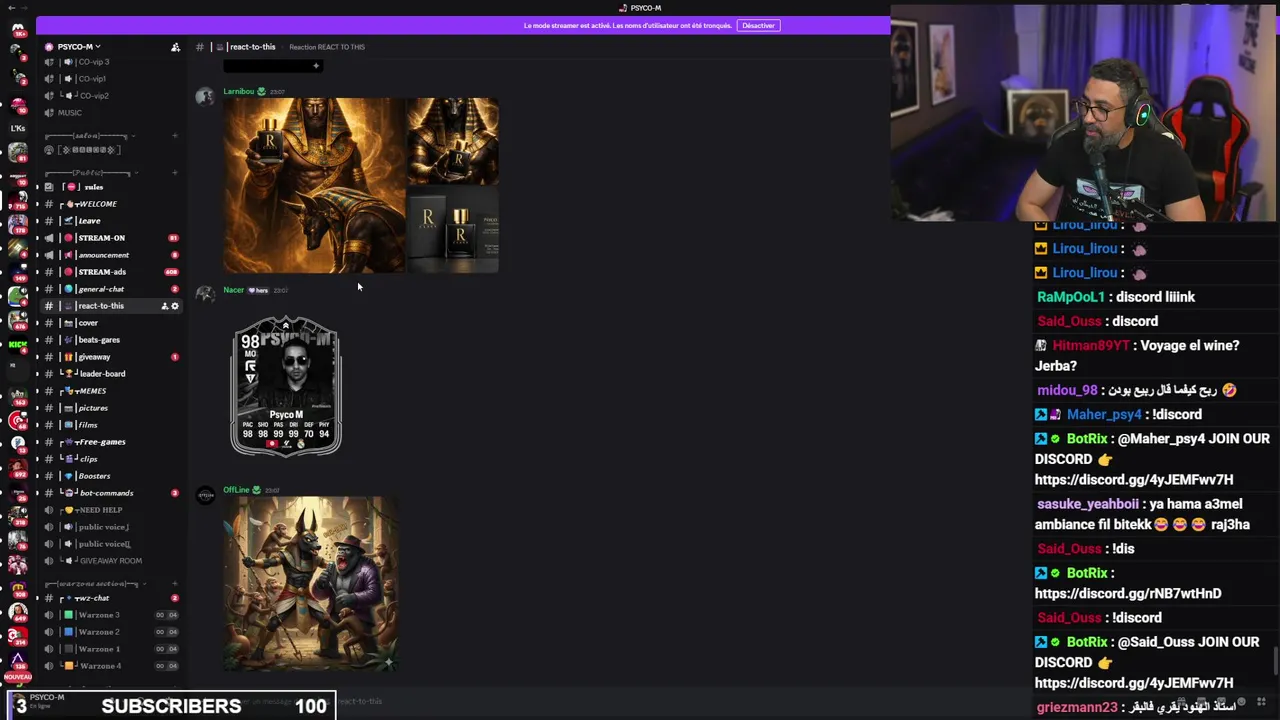Open the clips channel

coord(110,459)
